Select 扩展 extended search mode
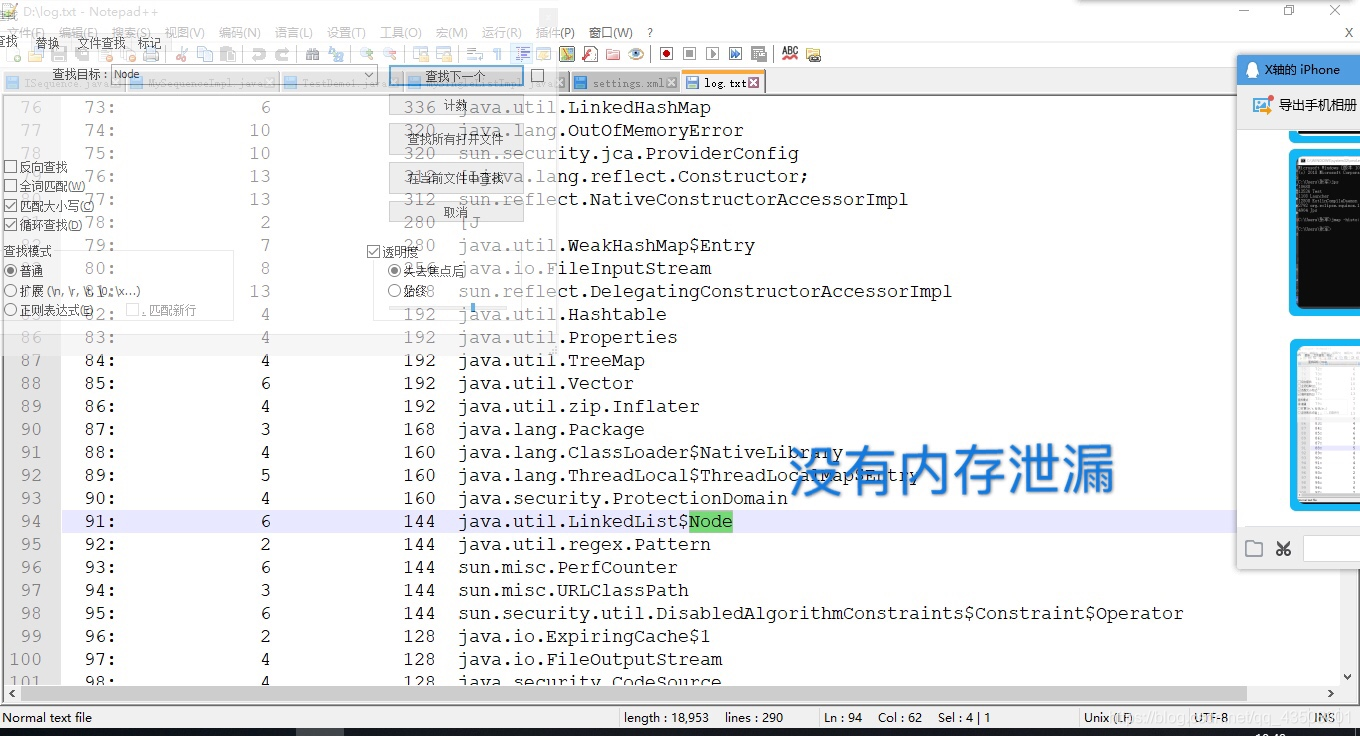The height and width of the screenshot is (736, 1360). pyautogui.click(x=11, y=291)
